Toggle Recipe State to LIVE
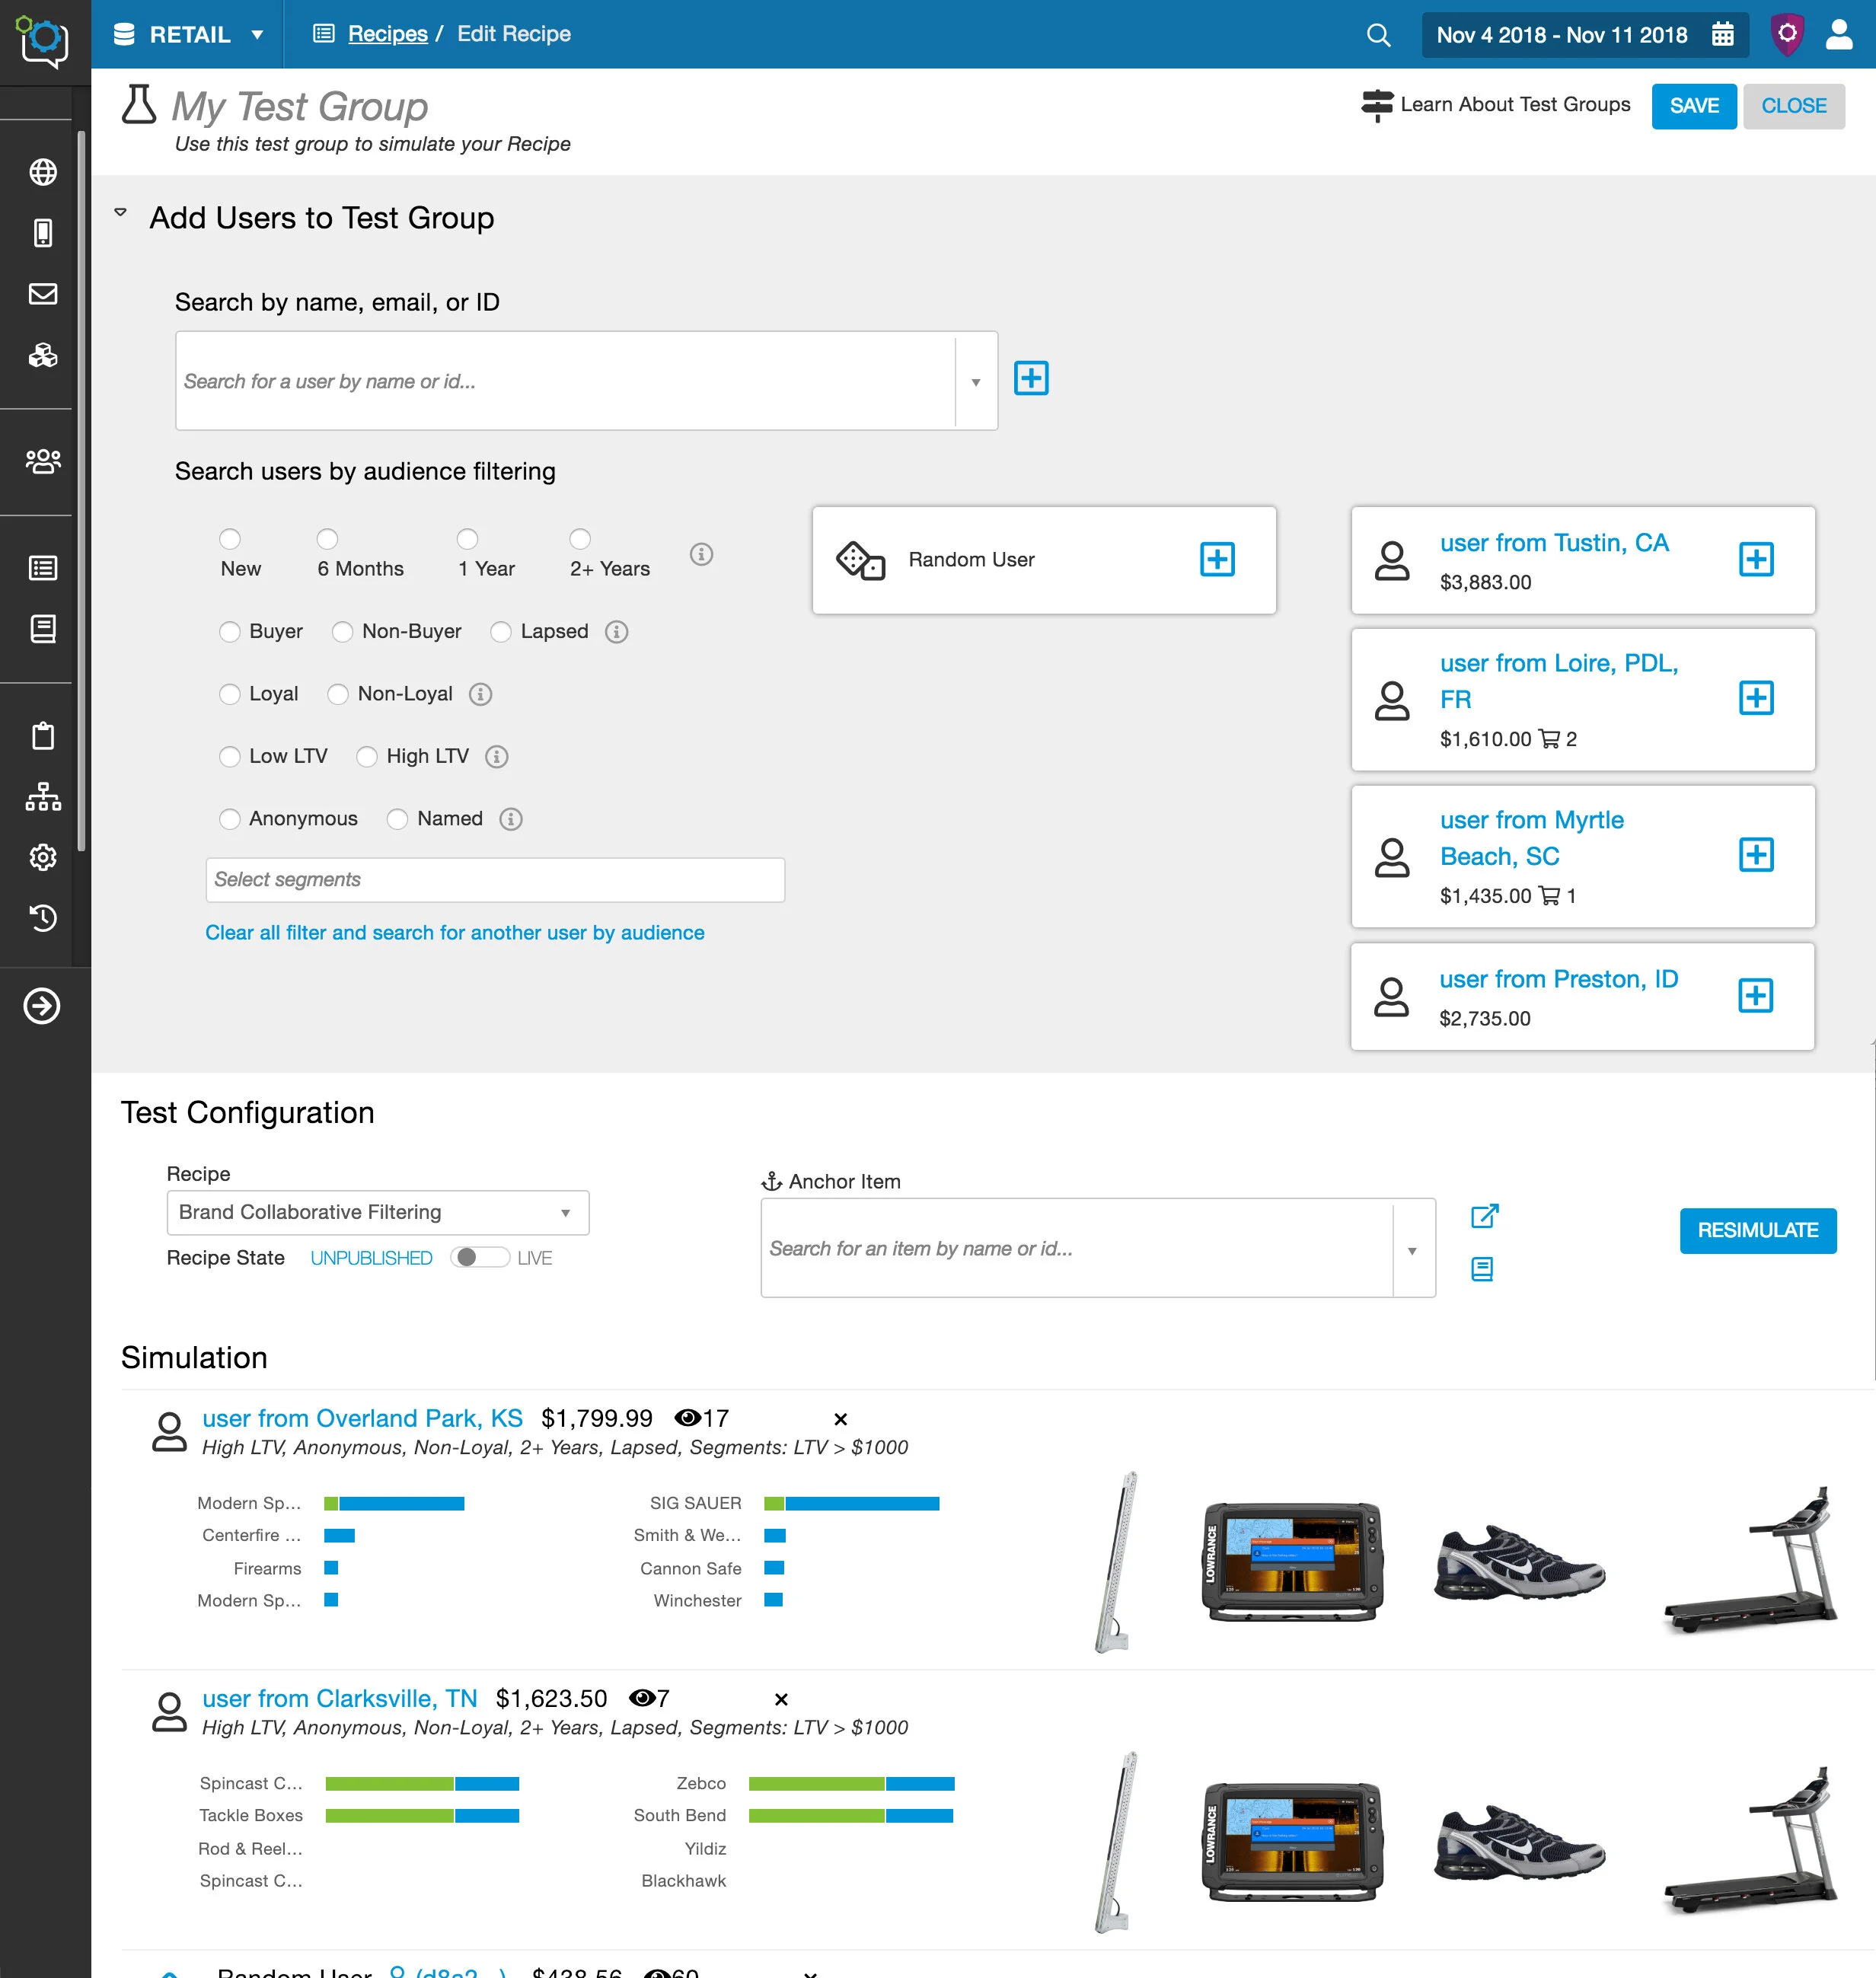This screenshot has height=1978, width=1876. [479, 1257]
